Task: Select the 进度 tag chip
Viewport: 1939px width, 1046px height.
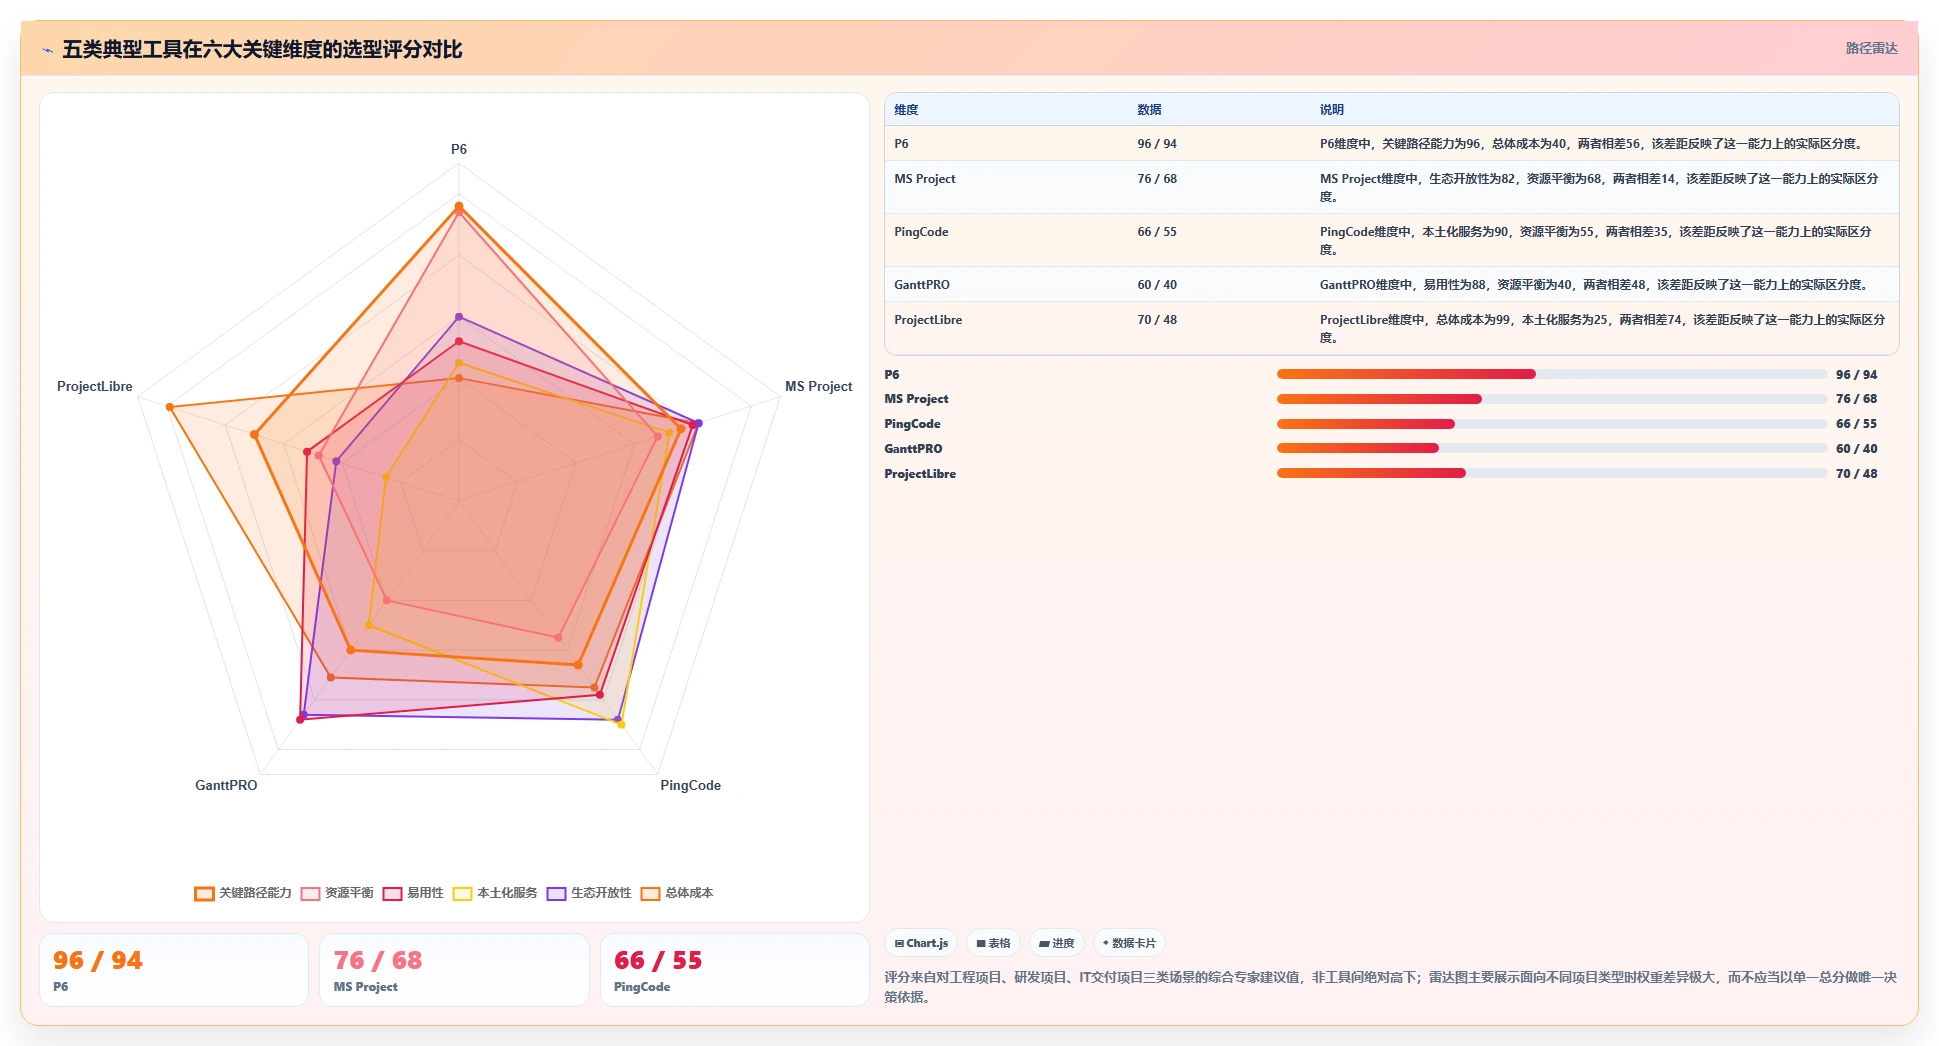Action: point(1057,943)
